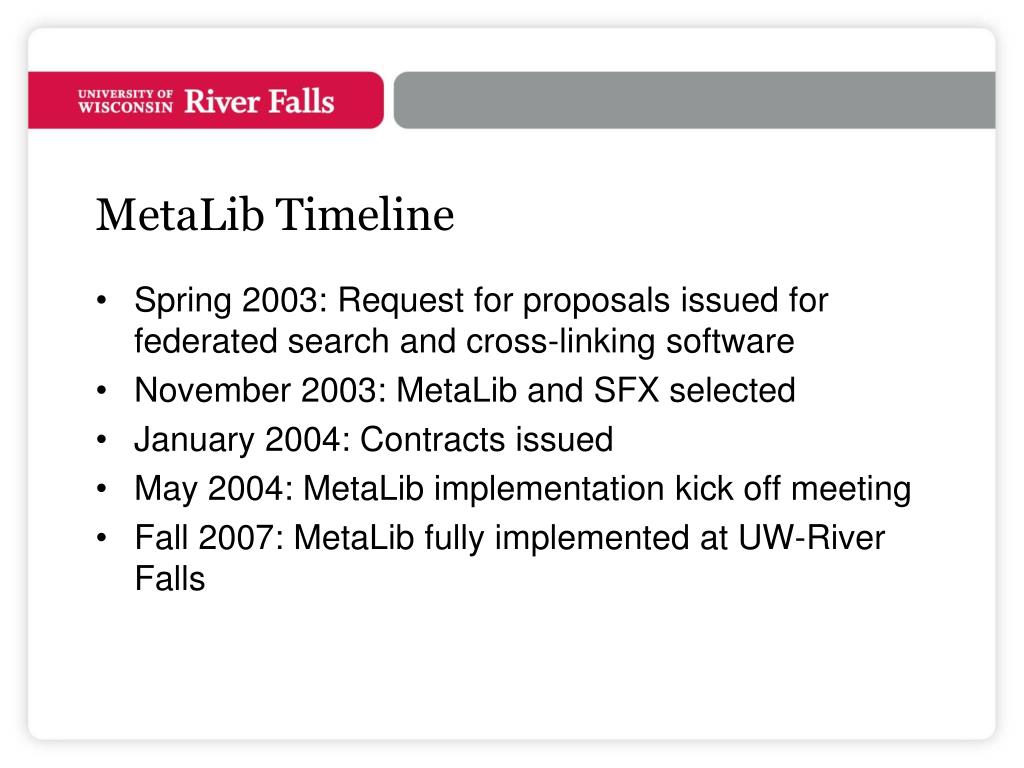1024x768 pixels.
Task: Click the word Timeline in the heading
Action: [x=364, y=215]
